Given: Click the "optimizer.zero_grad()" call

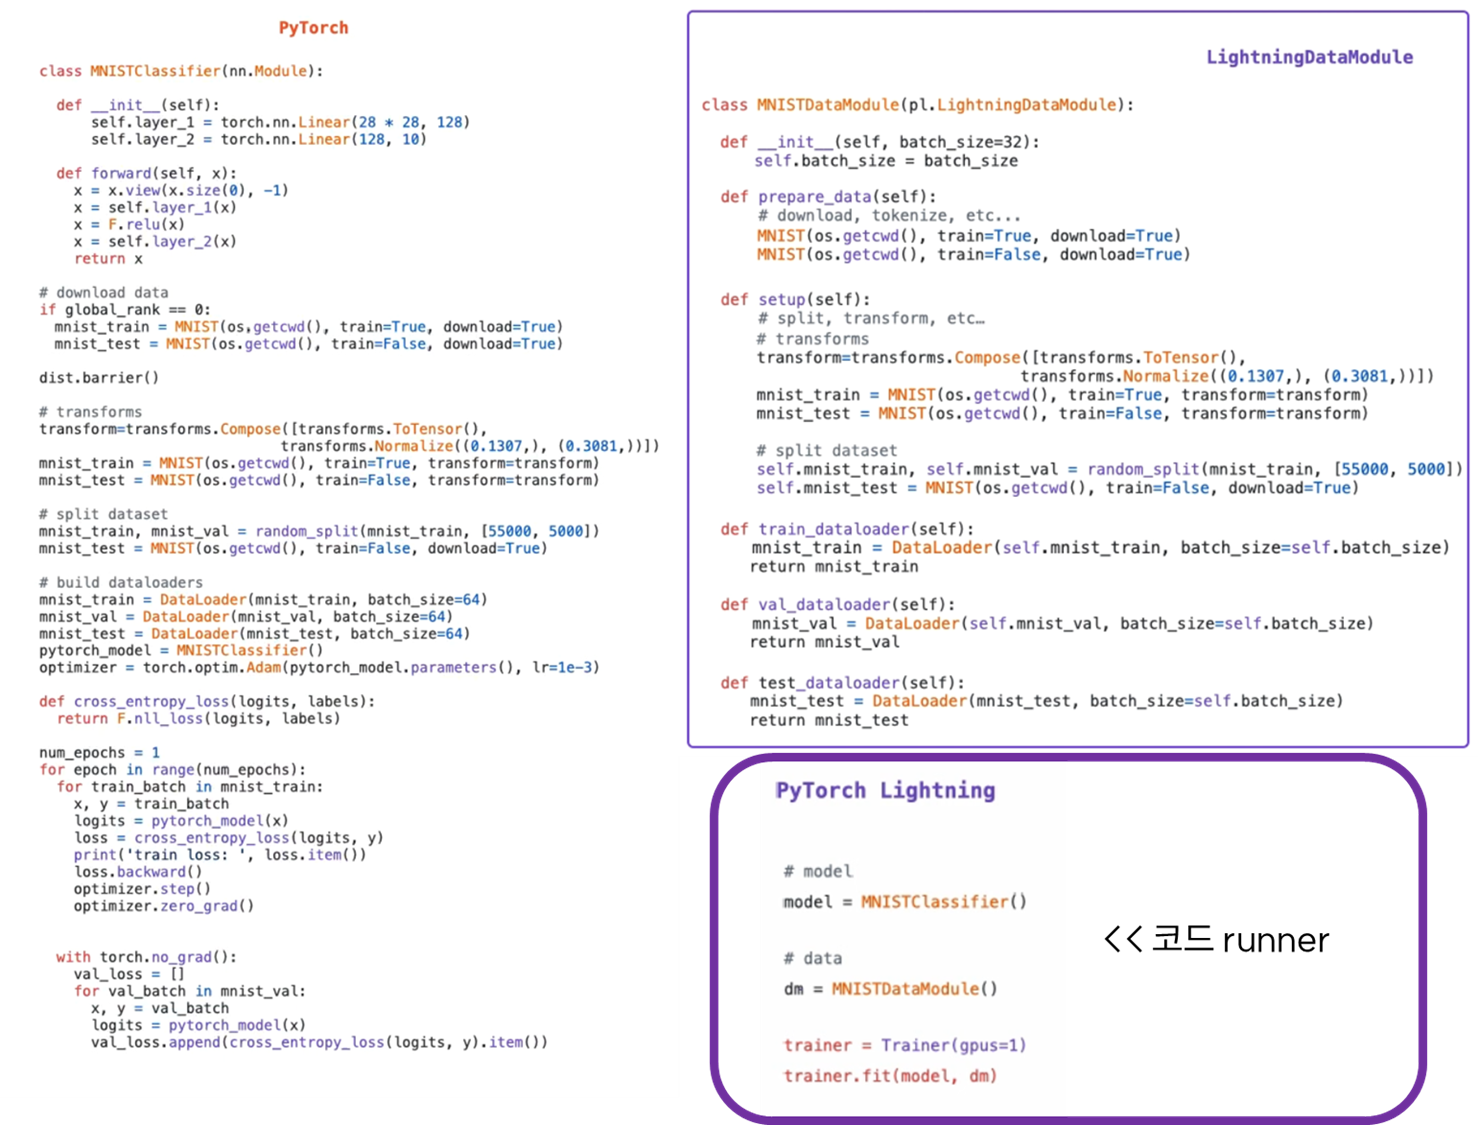Looking at the screenshot, I should [x=164, y=905].
